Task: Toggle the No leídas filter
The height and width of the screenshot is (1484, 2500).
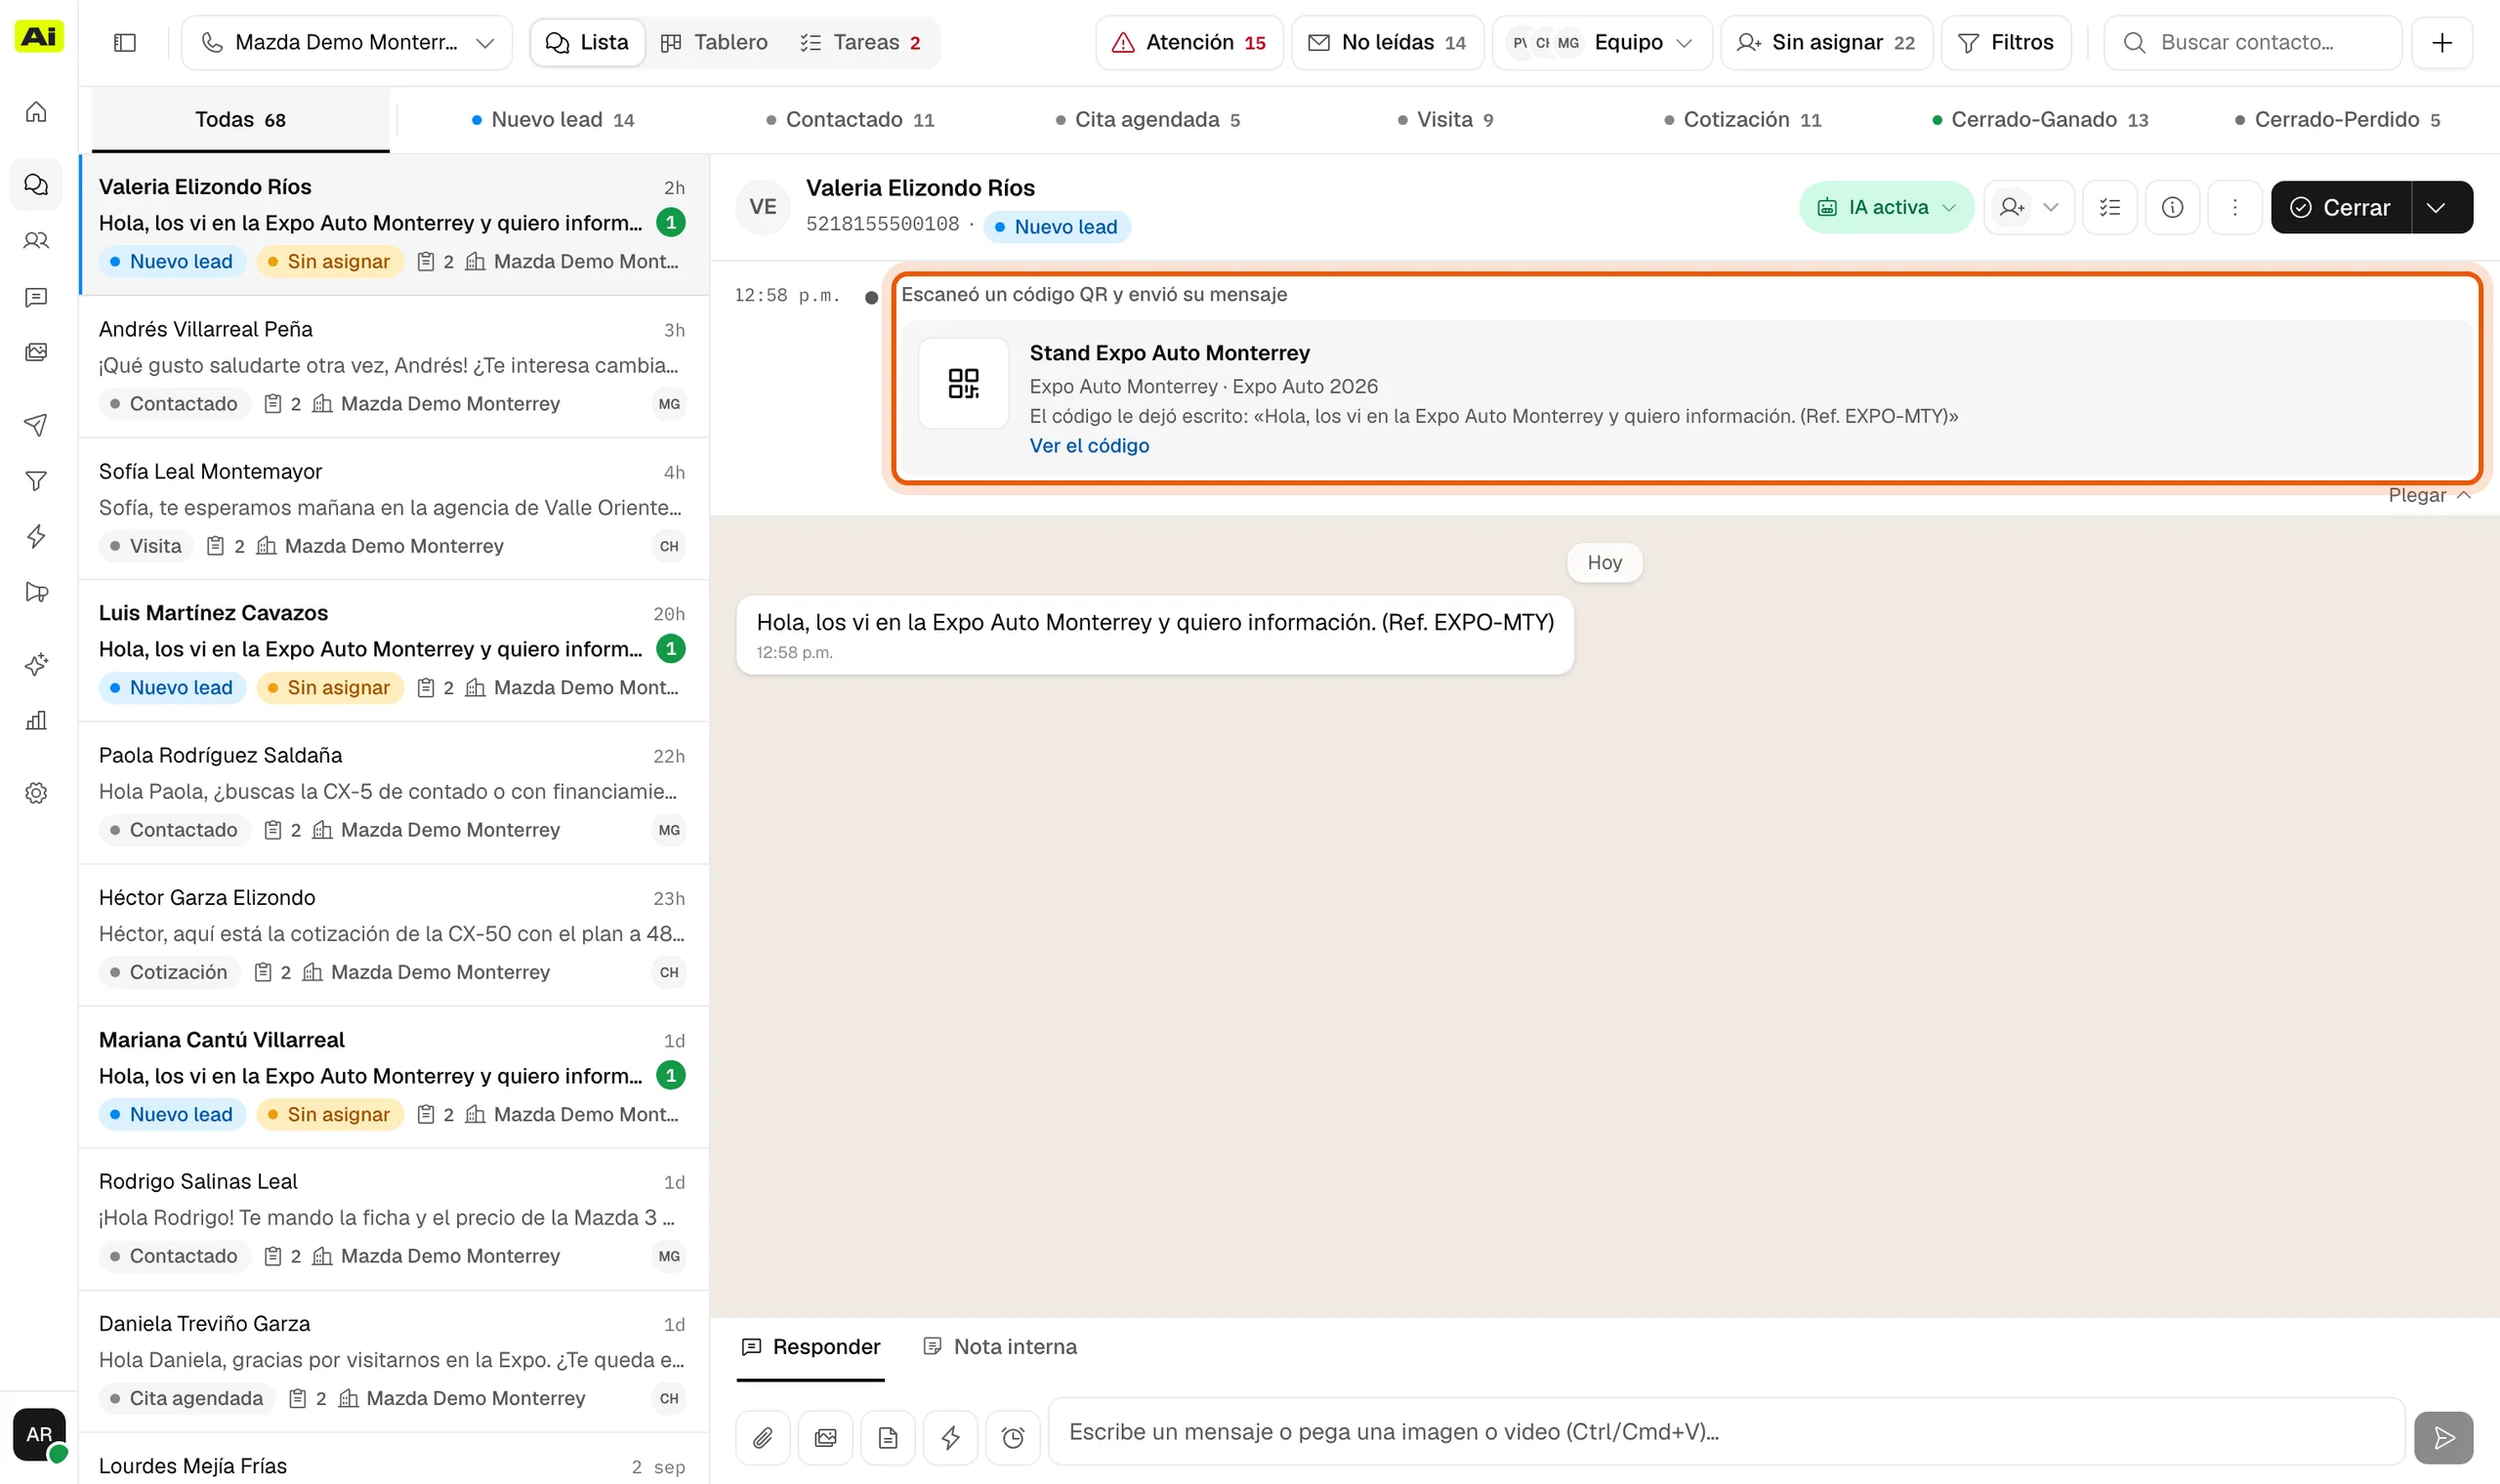Action: 1387,42
